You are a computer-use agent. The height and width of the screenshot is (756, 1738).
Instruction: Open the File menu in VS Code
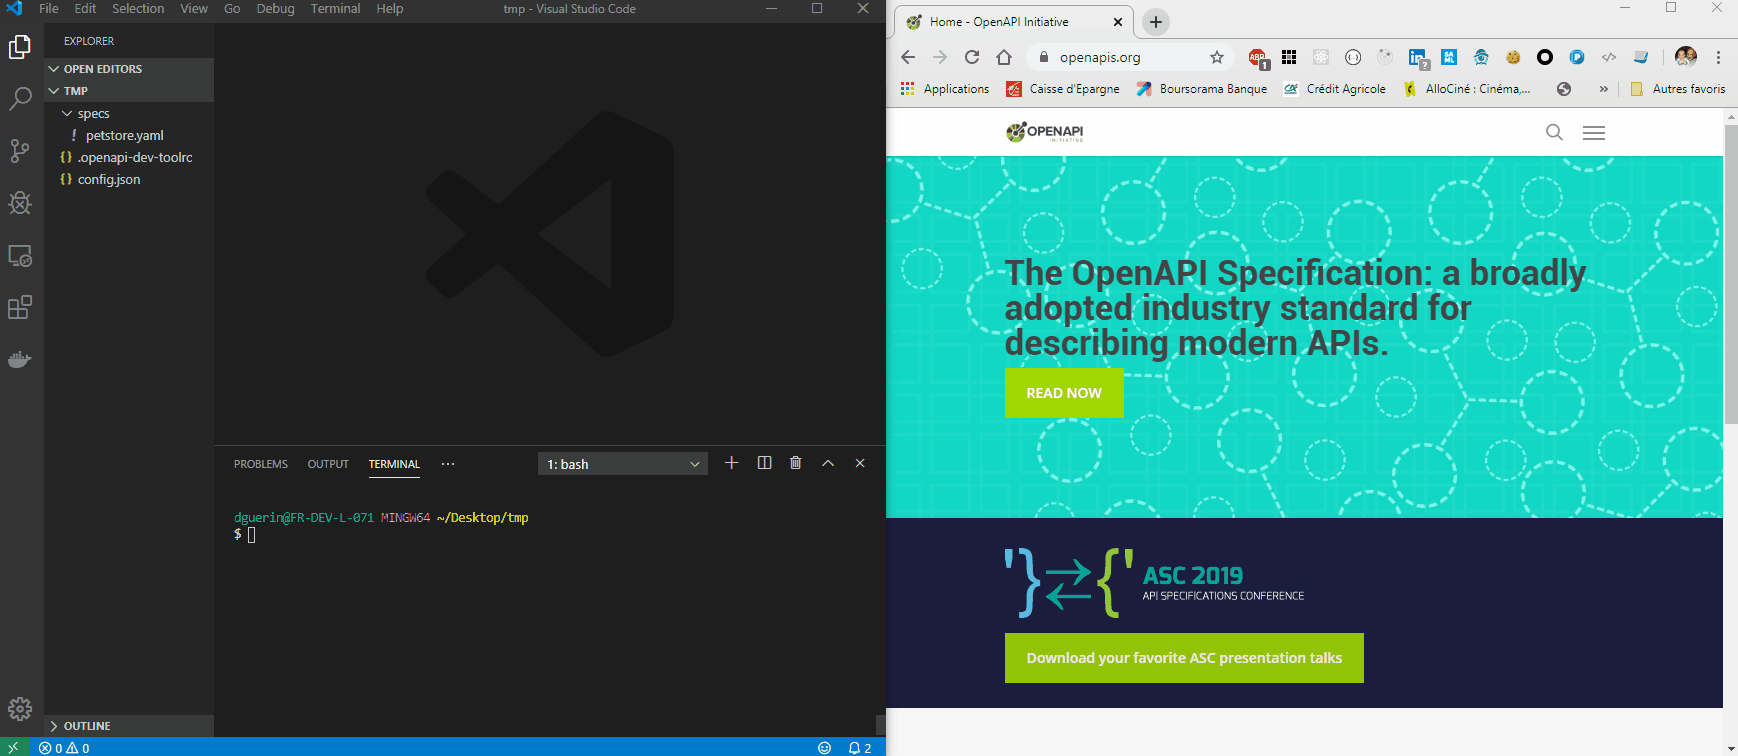49,9
